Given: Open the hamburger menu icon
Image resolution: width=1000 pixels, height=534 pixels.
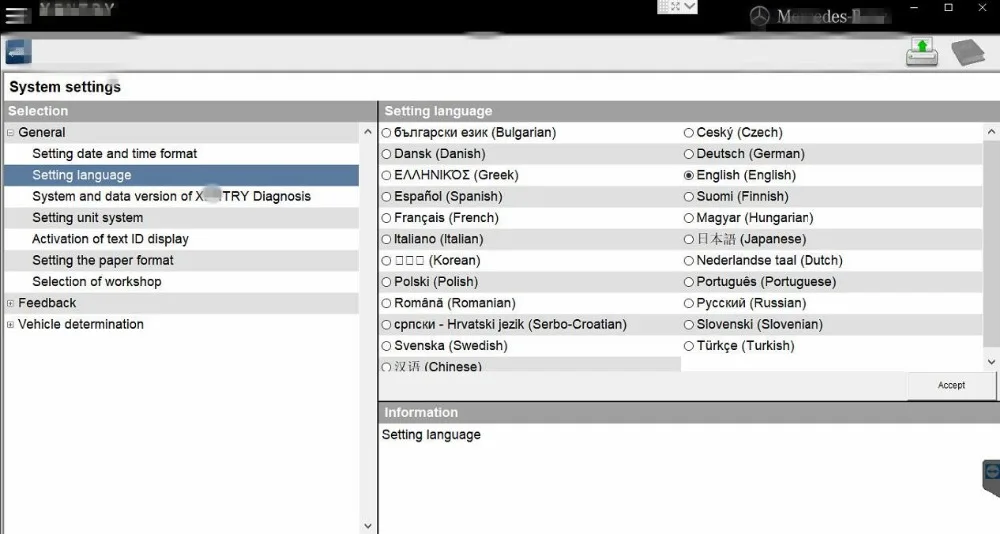Looking at the screenshot, I should [x=18, y=15].
